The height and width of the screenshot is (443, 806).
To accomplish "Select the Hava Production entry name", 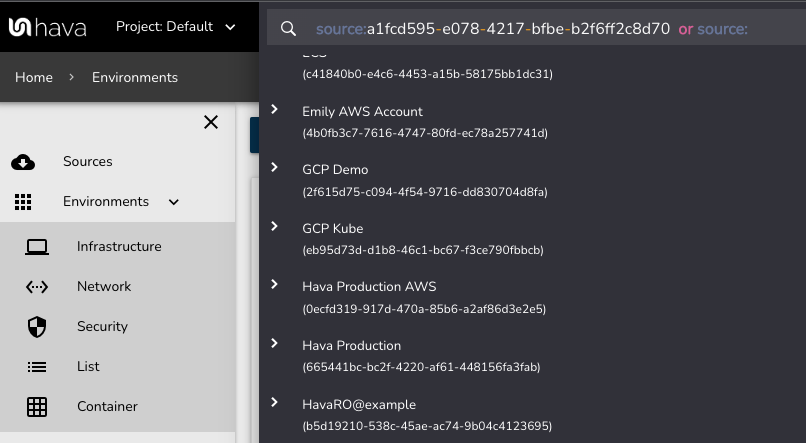I will point(352,346).
